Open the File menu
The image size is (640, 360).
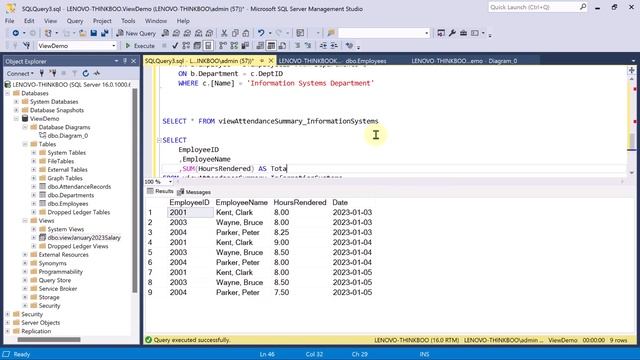[9, 20]
